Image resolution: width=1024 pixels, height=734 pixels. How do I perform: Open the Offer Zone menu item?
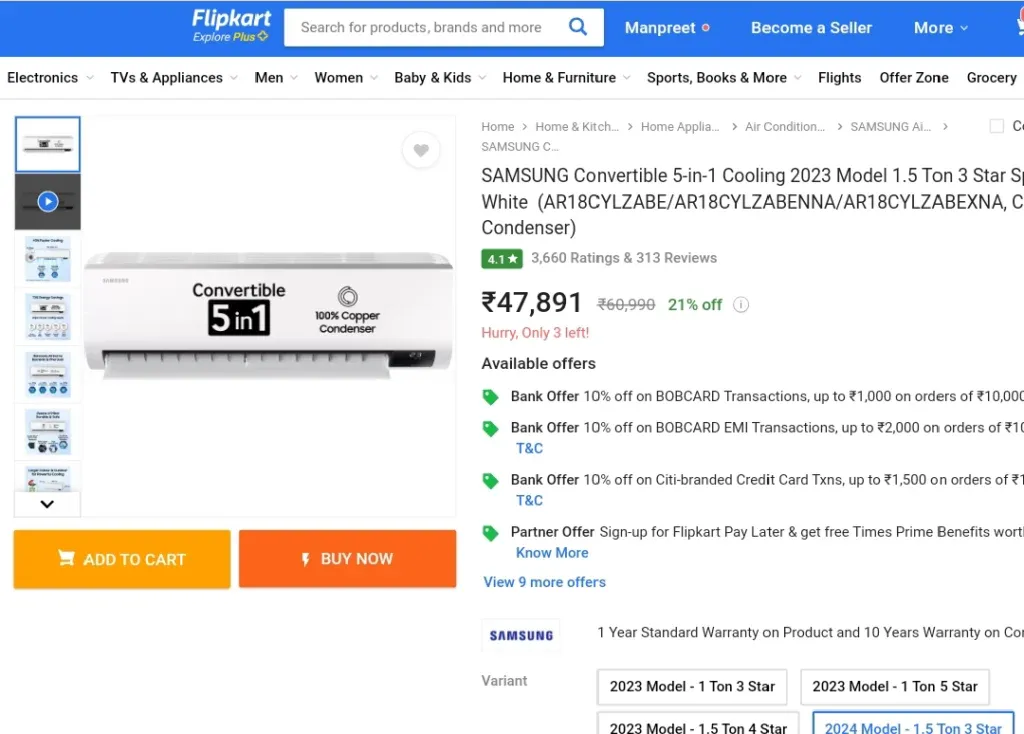pos(914,78)
